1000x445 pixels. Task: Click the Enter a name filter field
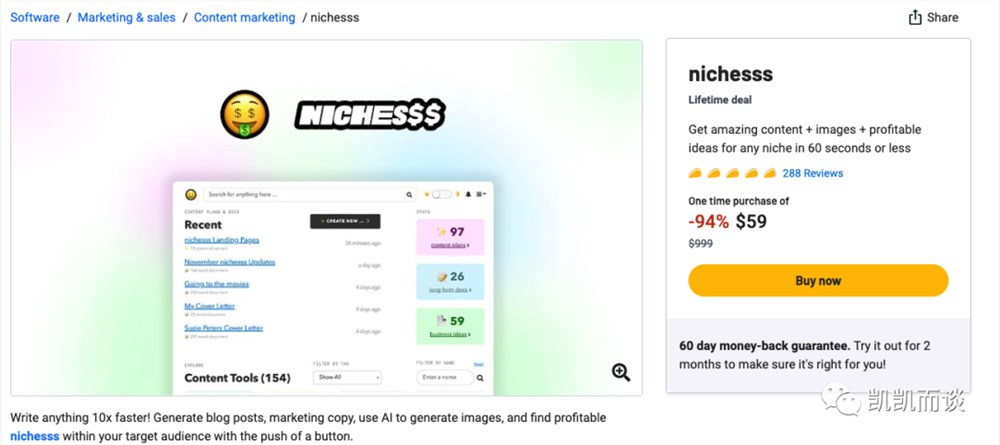445,377
